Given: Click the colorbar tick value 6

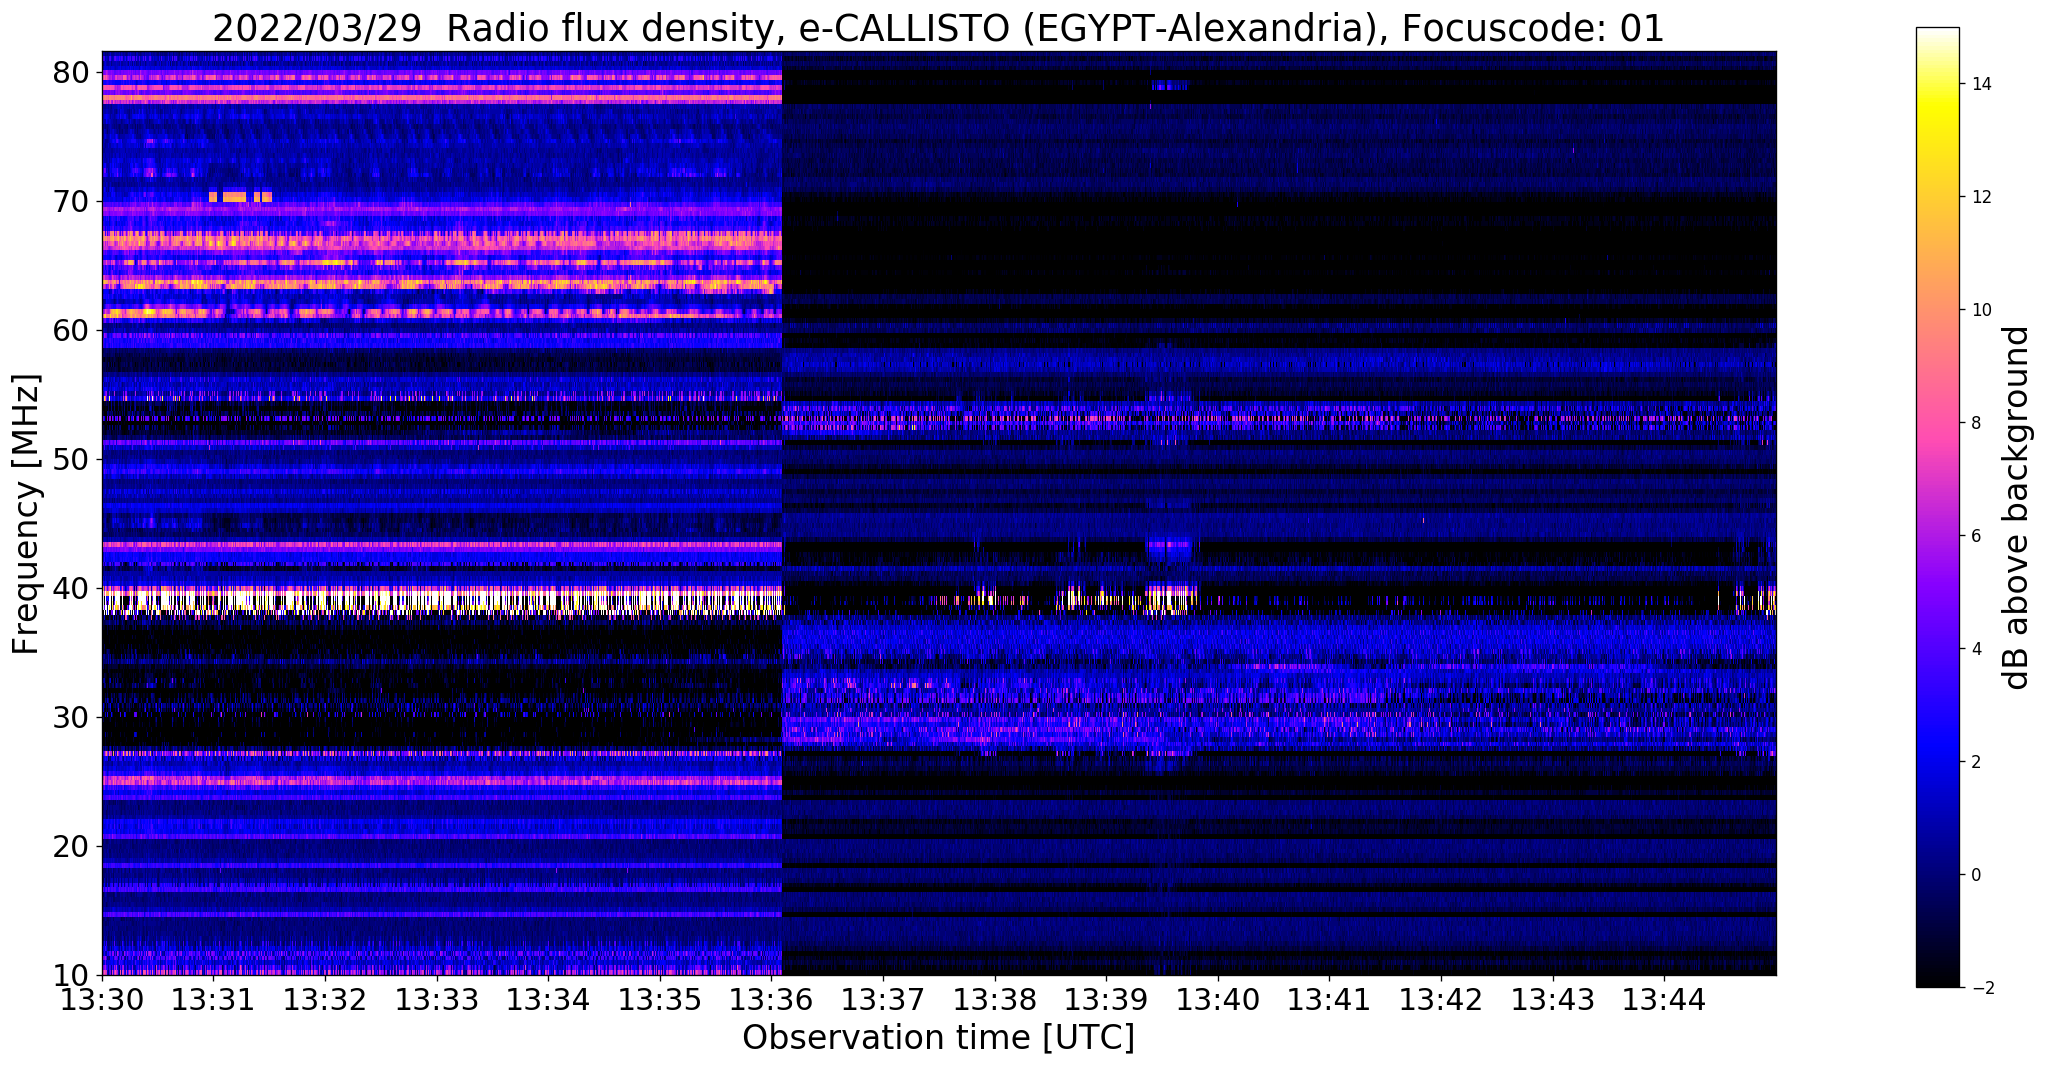Looking at the screenshot, I should [1975, 536].
